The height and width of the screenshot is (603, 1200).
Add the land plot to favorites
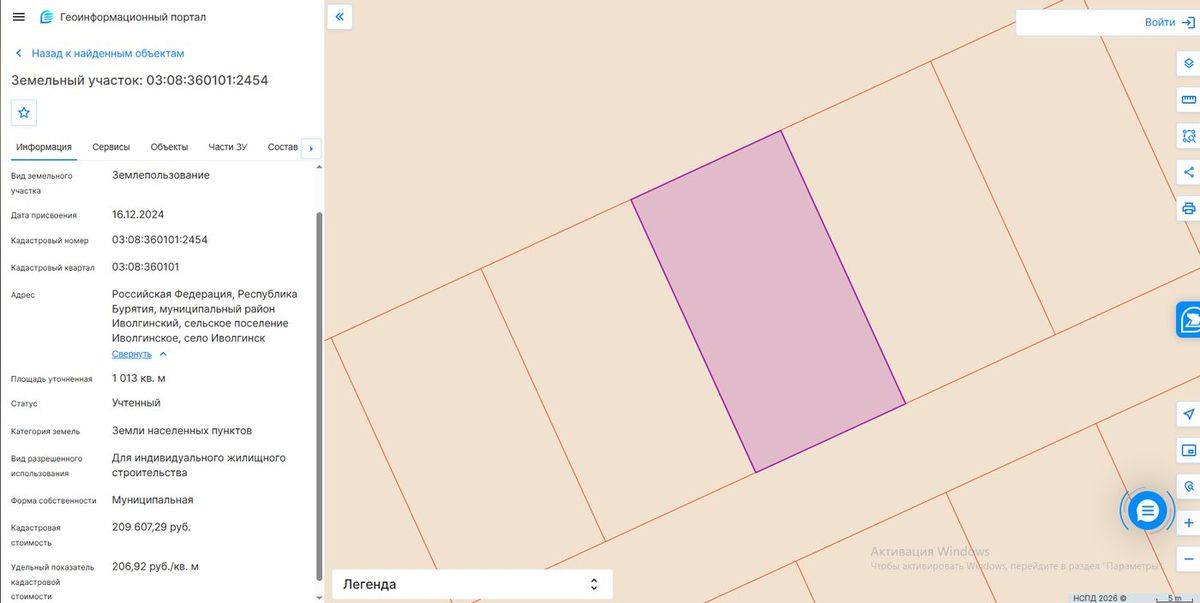click(x=24, y=112)
